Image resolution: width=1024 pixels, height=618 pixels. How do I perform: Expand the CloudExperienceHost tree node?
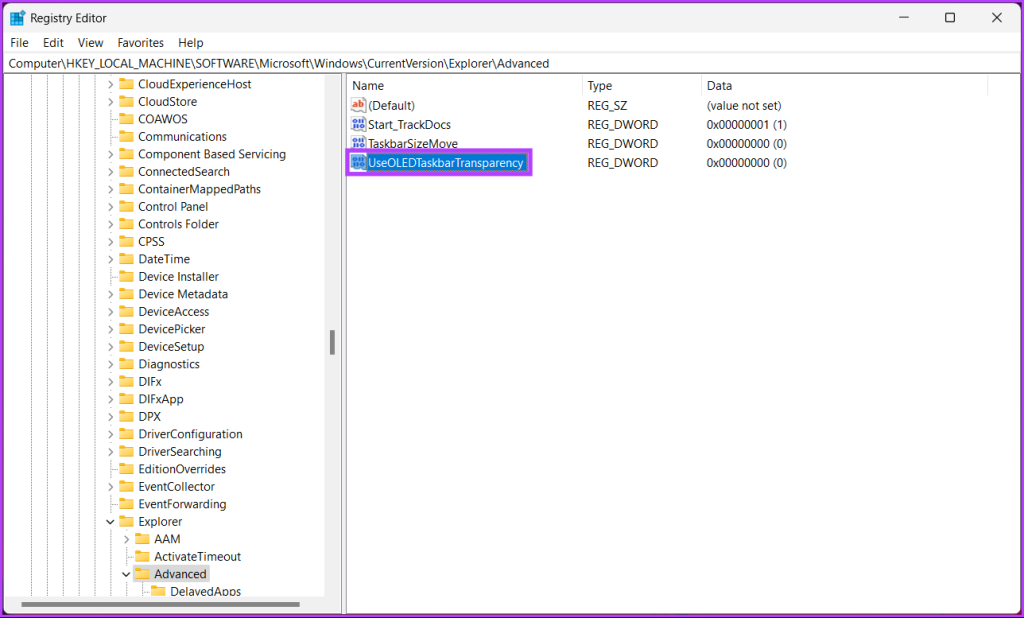coord(110,84)
